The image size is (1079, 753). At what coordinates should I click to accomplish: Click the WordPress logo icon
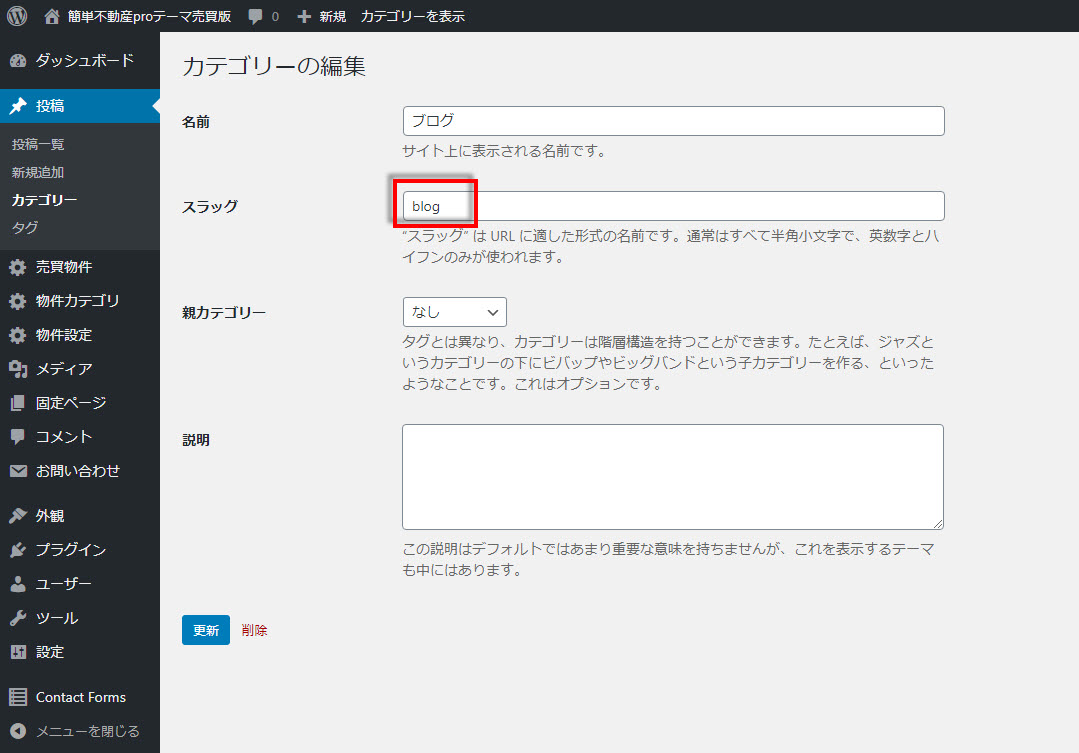coord(16,16)
